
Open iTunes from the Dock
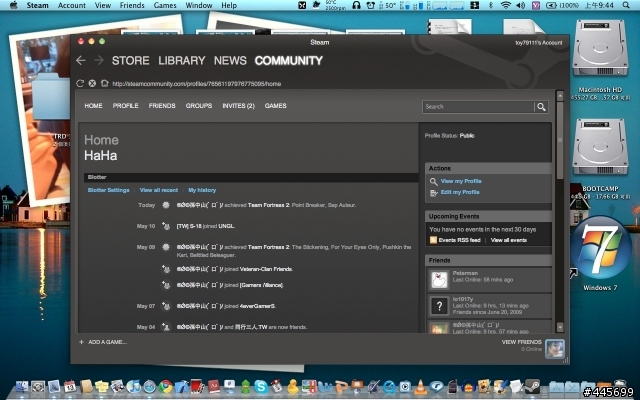(133, 386)
